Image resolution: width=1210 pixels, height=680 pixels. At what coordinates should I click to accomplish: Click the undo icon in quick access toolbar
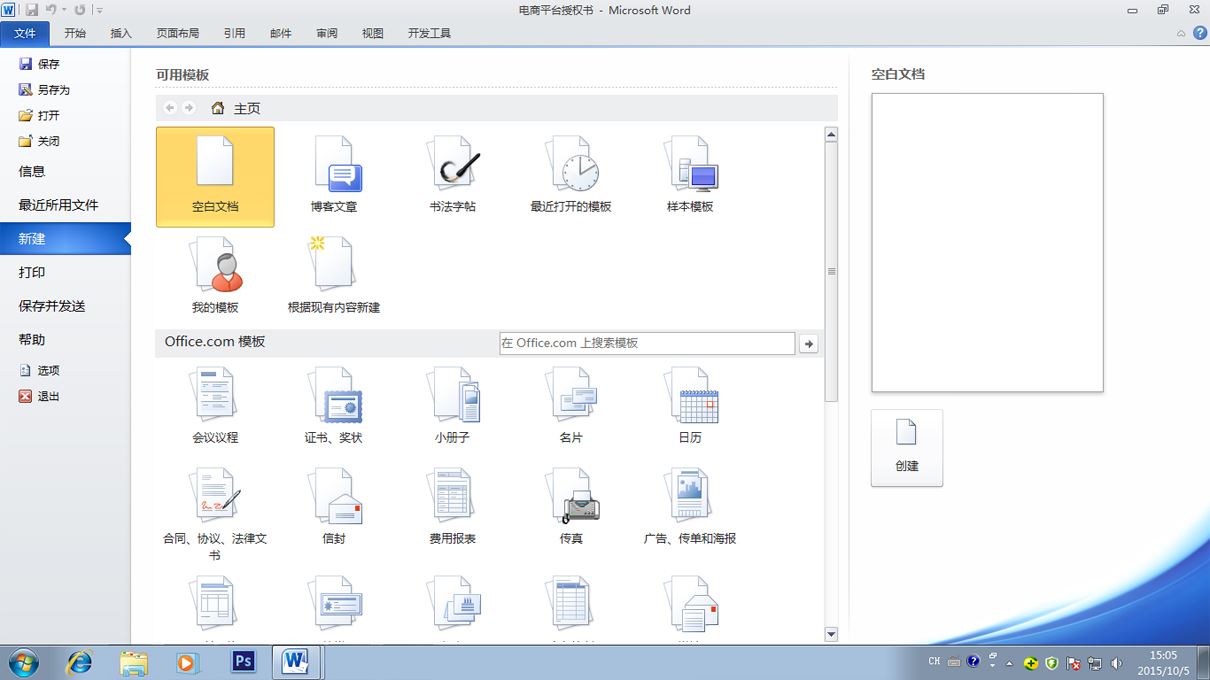pos(50,10)
